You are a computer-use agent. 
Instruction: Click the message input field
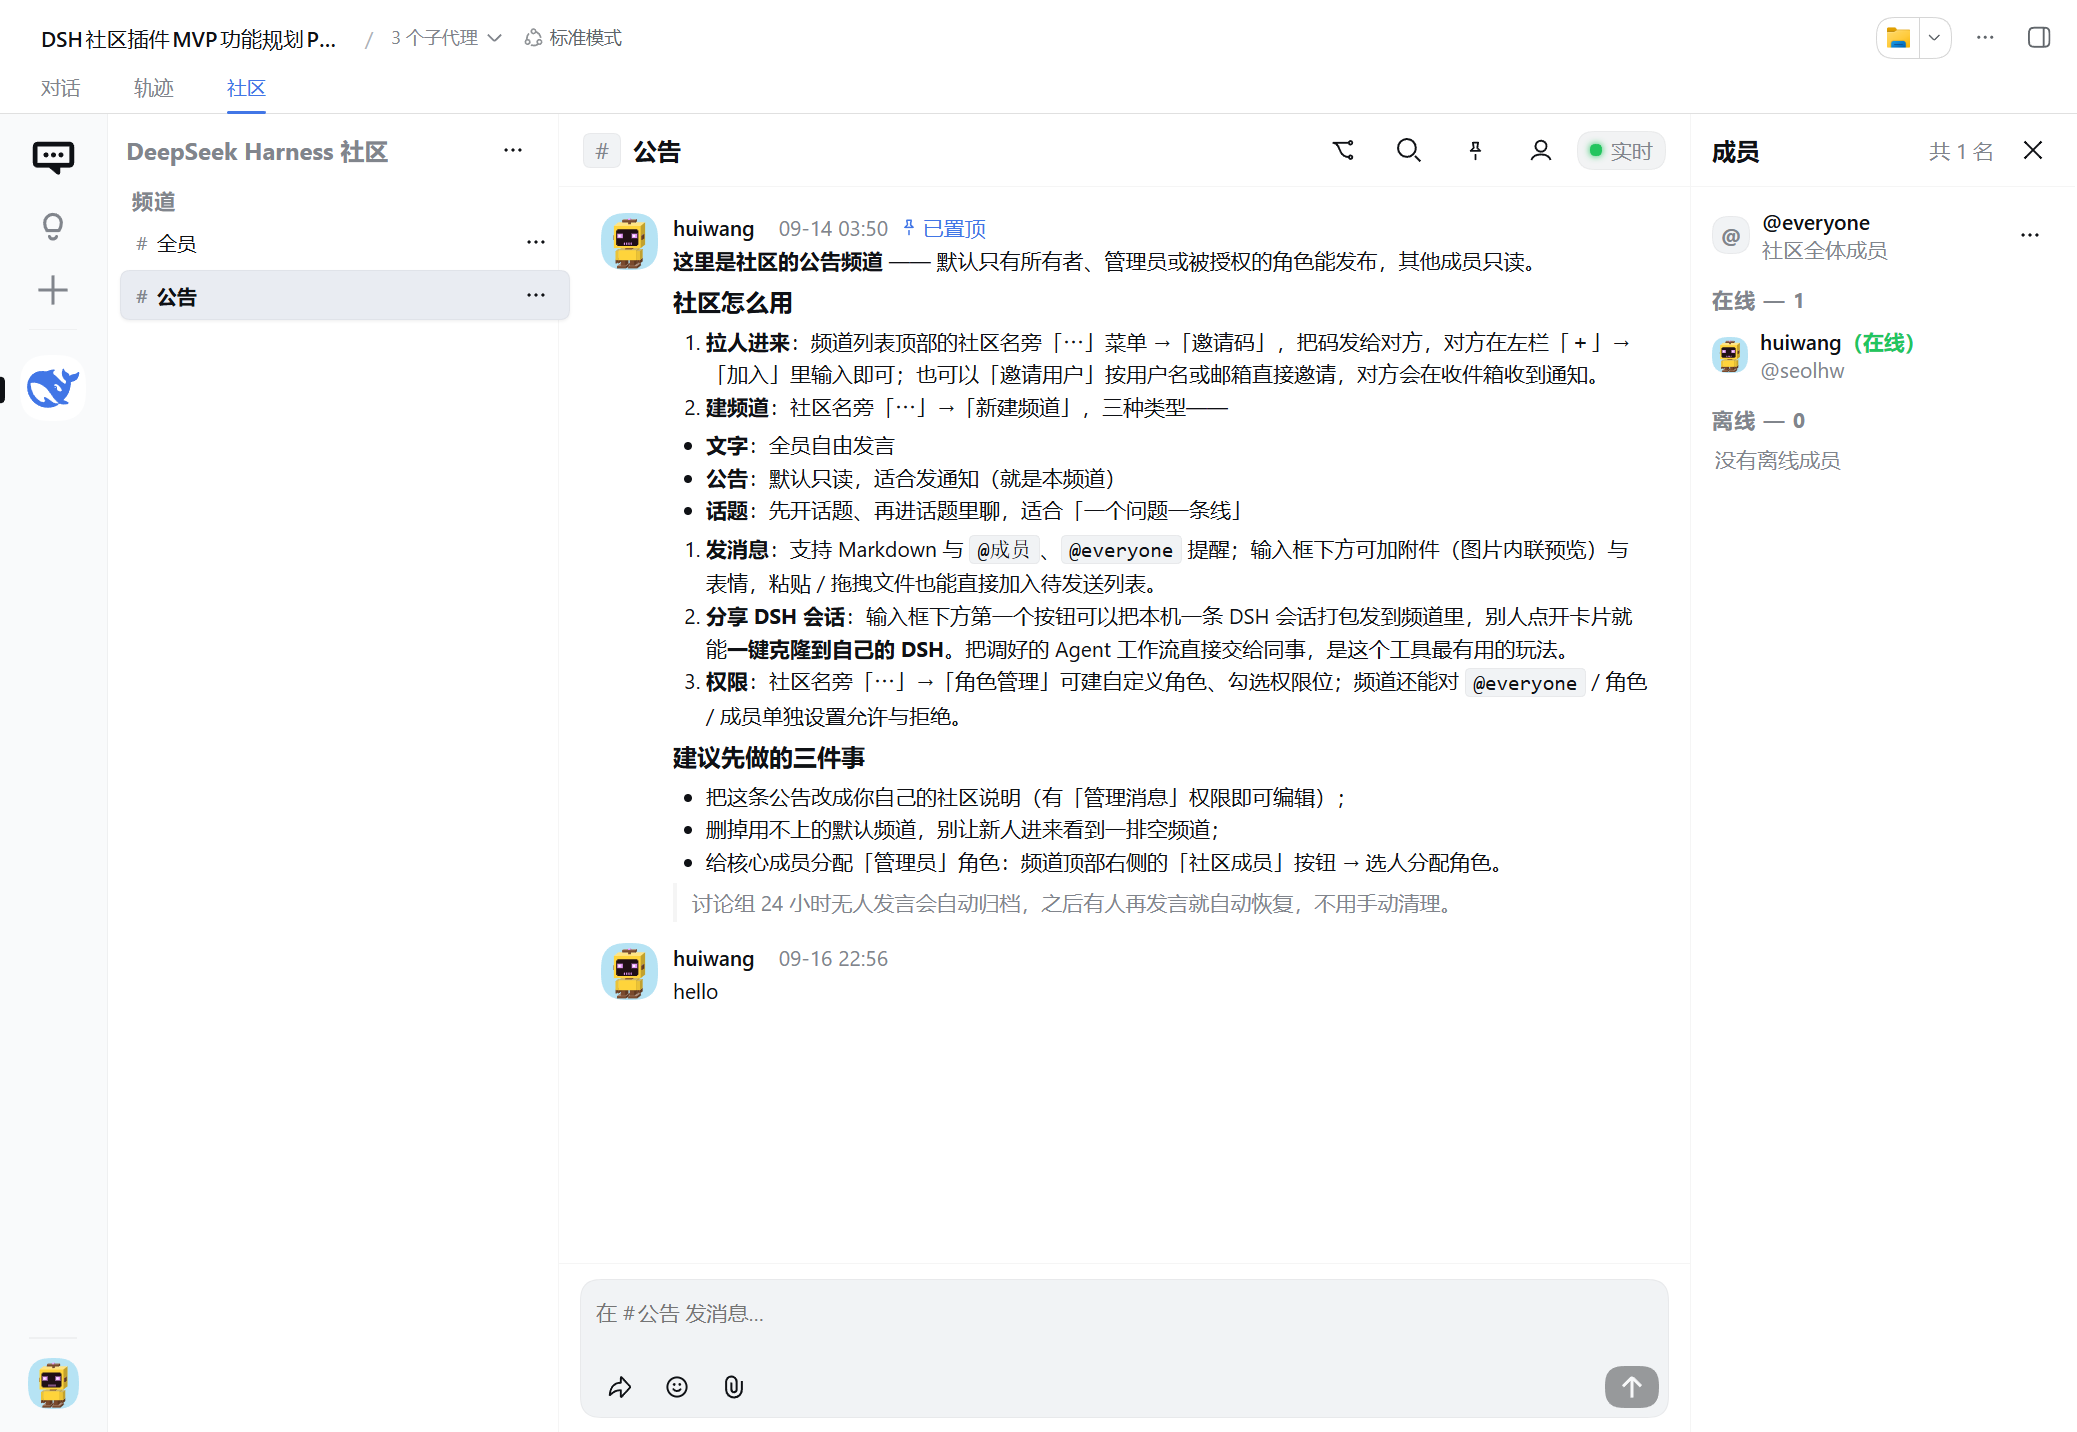pos(1123,1314)
